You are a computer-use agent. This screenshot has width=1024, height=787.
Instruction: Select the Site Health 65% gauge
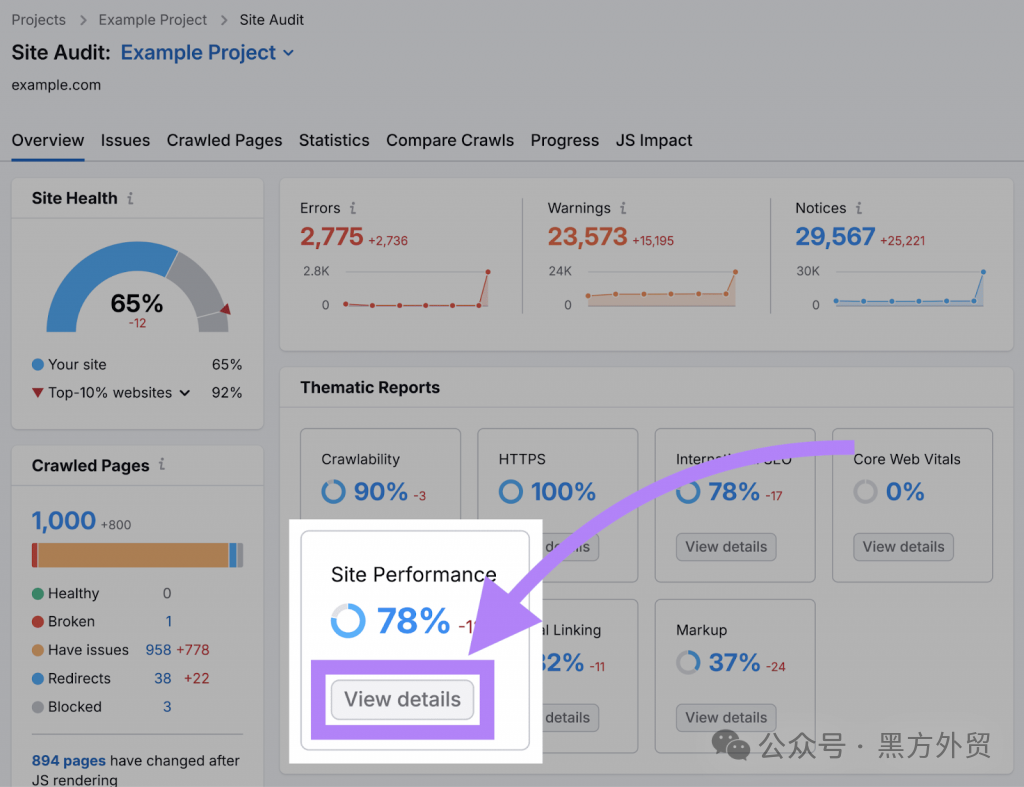138,287
